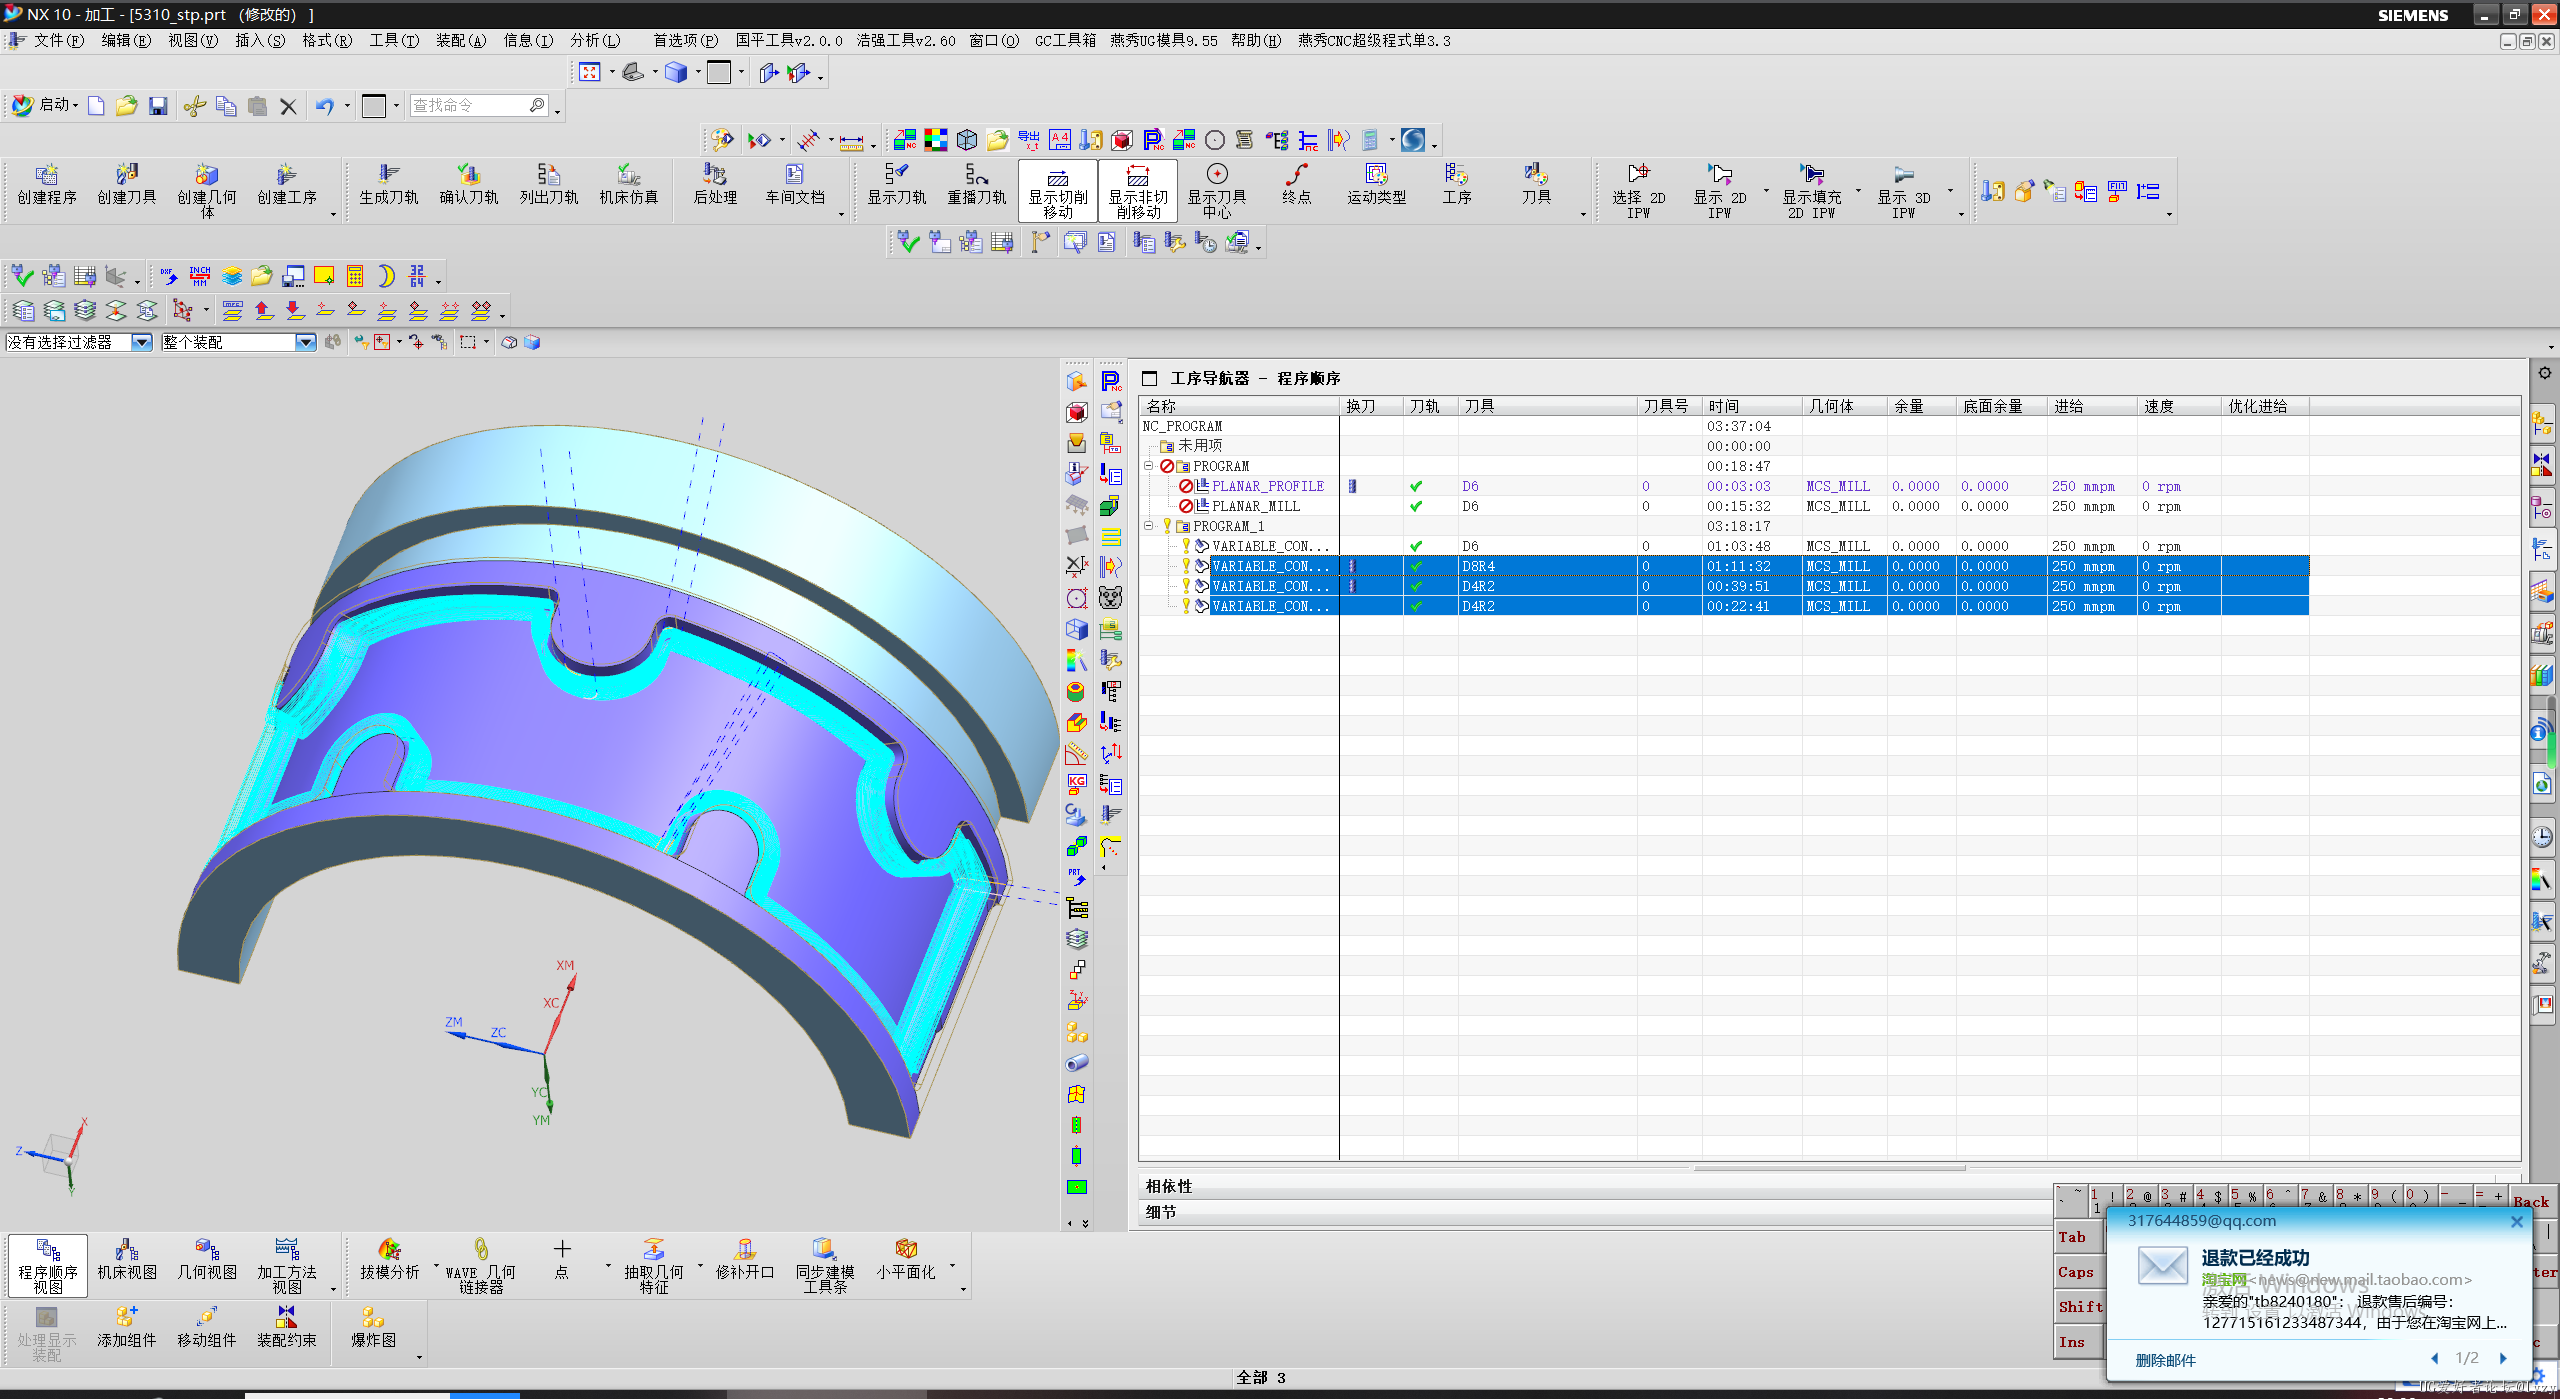Image resolution: width=2560 pixels, height=1399 pixels.
Task: Select the PLANAR_MILL operation
Action: (x=1256, y=506)
